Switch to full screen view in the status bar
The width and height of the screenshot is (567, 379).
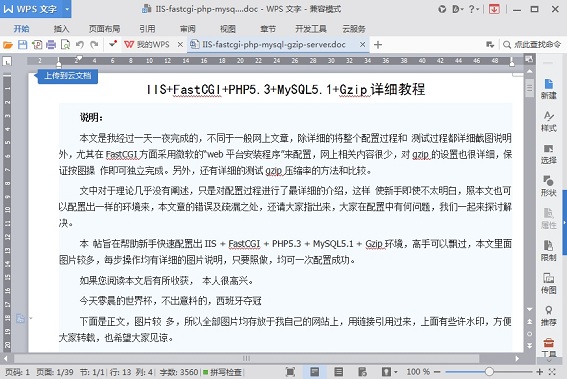[x=290, y=372]
